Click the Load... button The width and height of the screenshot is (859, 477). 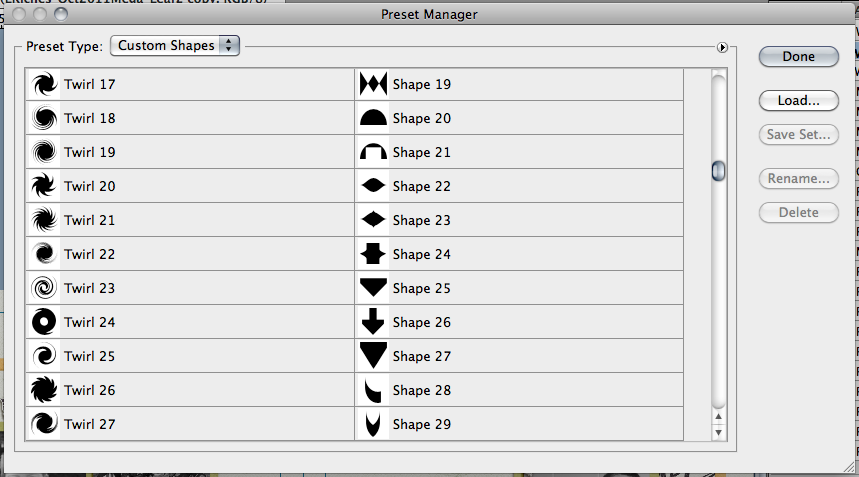tap(798, 101)
